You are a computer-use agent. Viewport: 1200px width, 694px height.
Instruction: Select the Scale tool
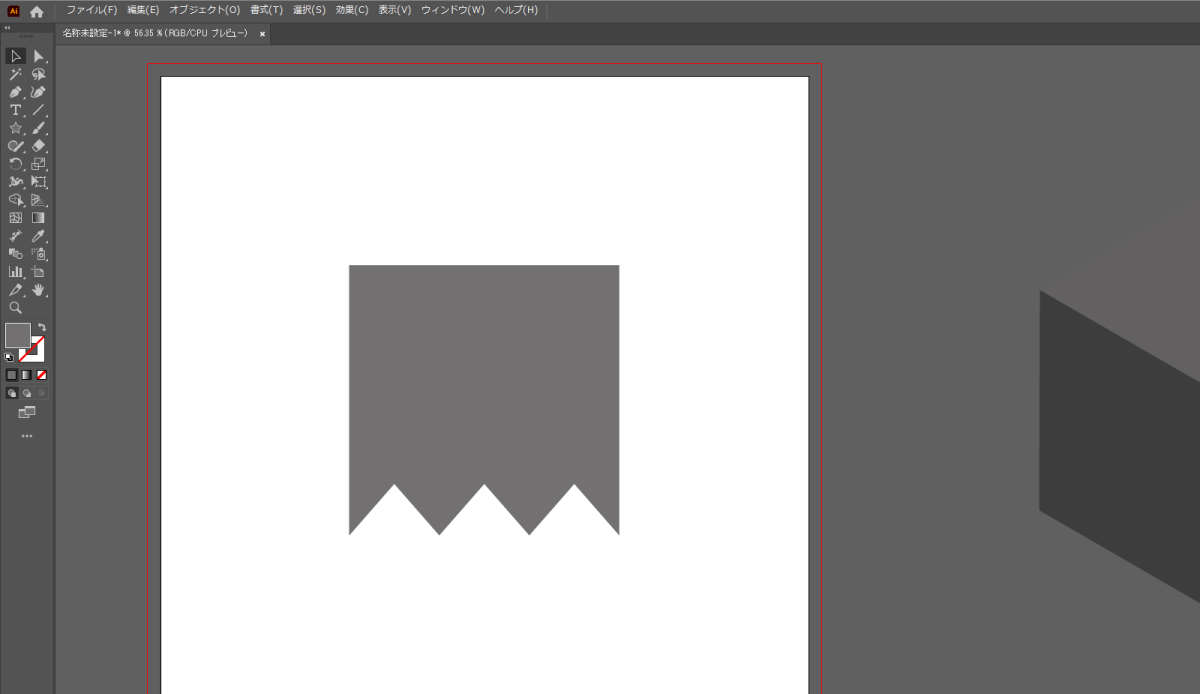[x=39, y=164]
